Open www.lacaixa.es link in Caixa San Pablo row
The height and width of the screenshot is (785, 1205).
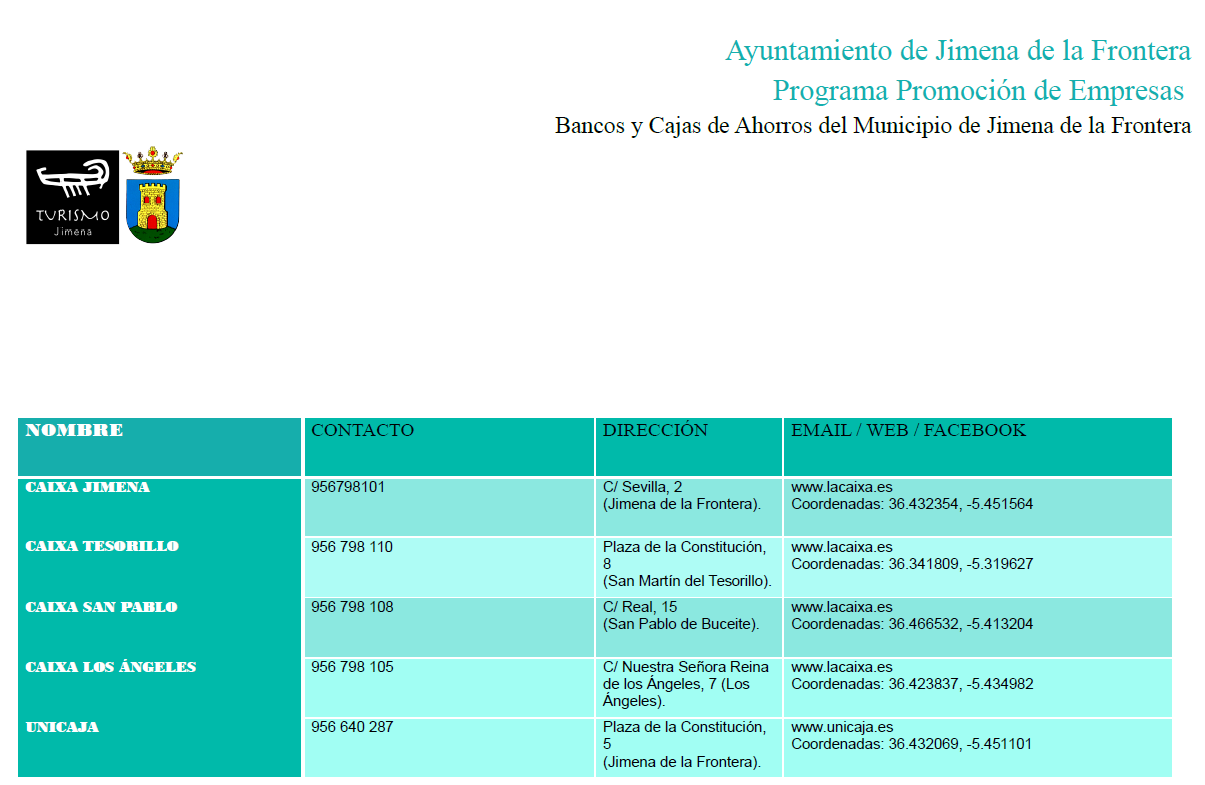[841, 607]
